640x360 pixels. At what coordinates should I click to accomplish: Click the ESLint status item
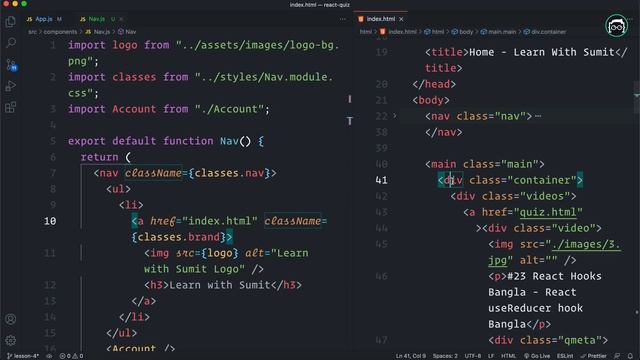(565, 356)
